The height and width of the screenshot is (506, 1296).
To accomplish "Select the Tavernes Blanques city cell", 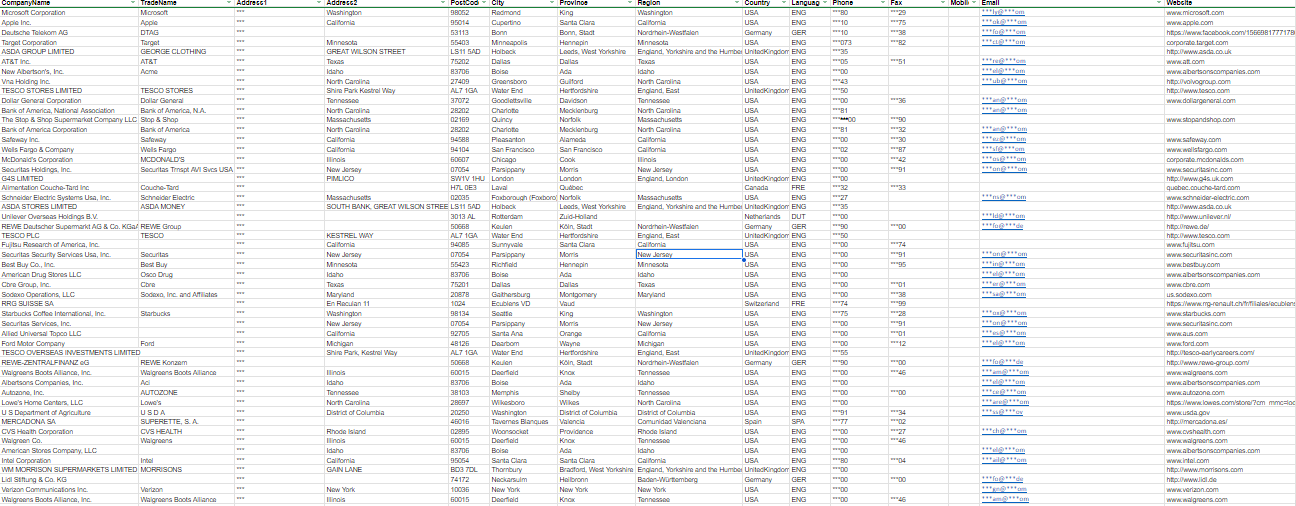I will pyautogui.click(x=524, y=422).
